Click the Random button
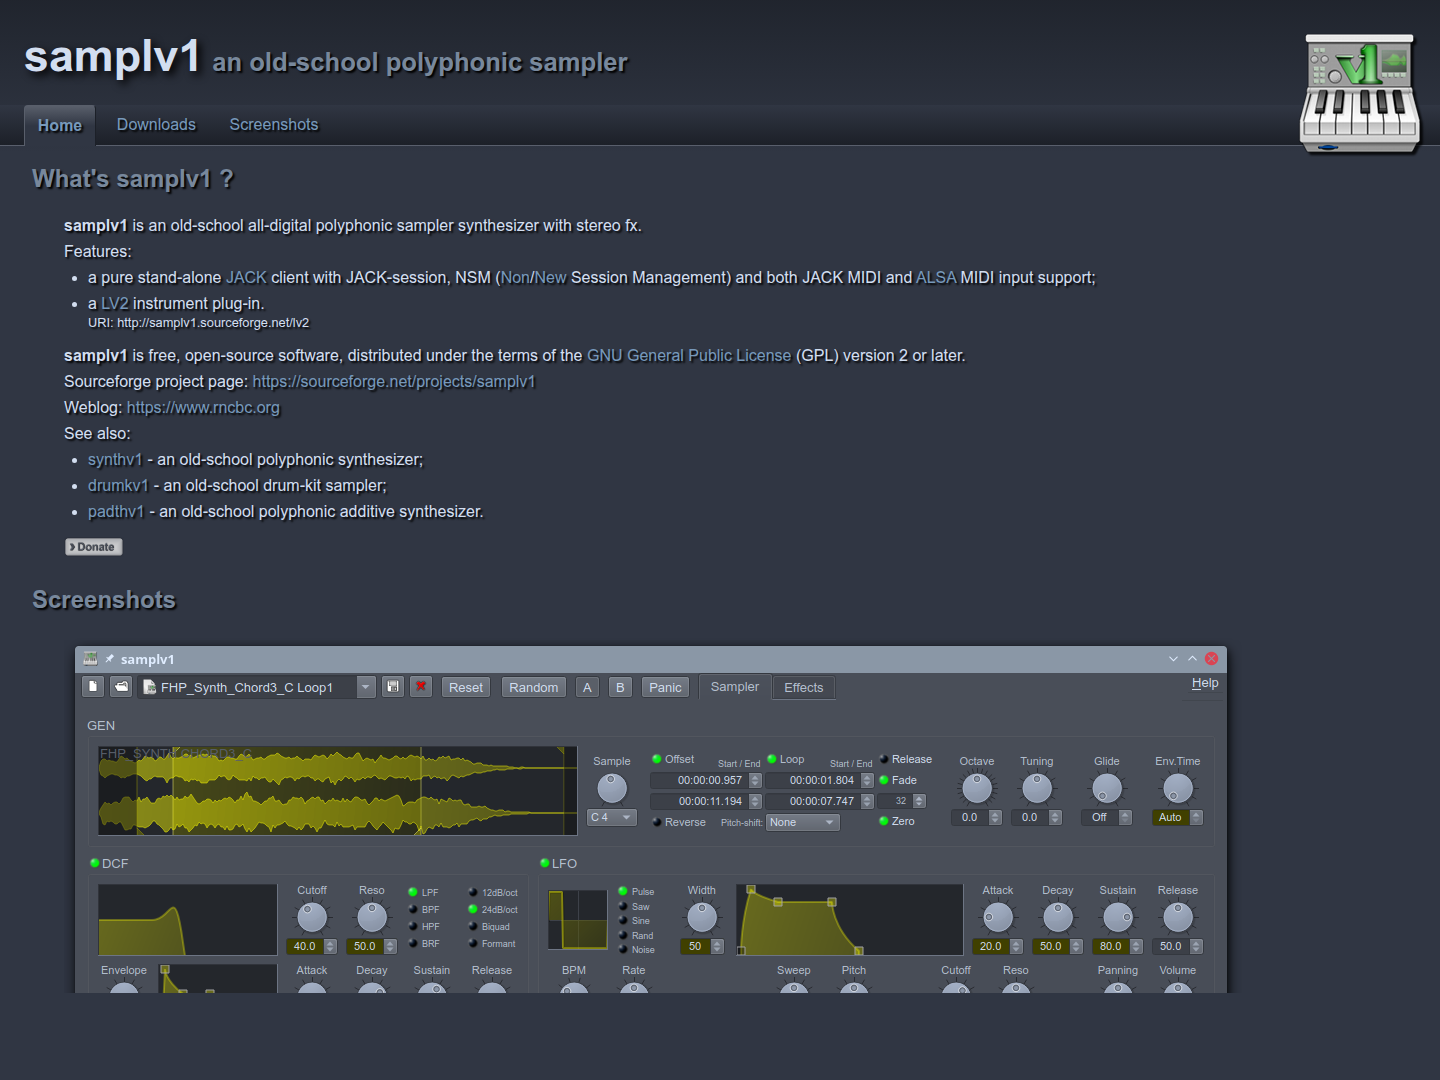Viewport: 1440px width, 1080px height. click(534, 687)
